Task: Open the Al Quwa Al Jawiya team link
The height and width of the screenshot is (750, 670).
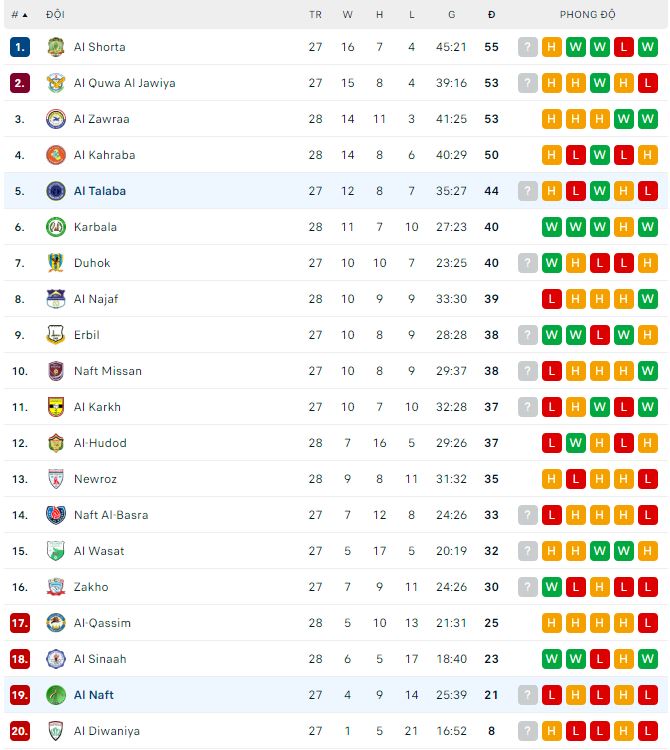Action: click(x=124, y=83)
